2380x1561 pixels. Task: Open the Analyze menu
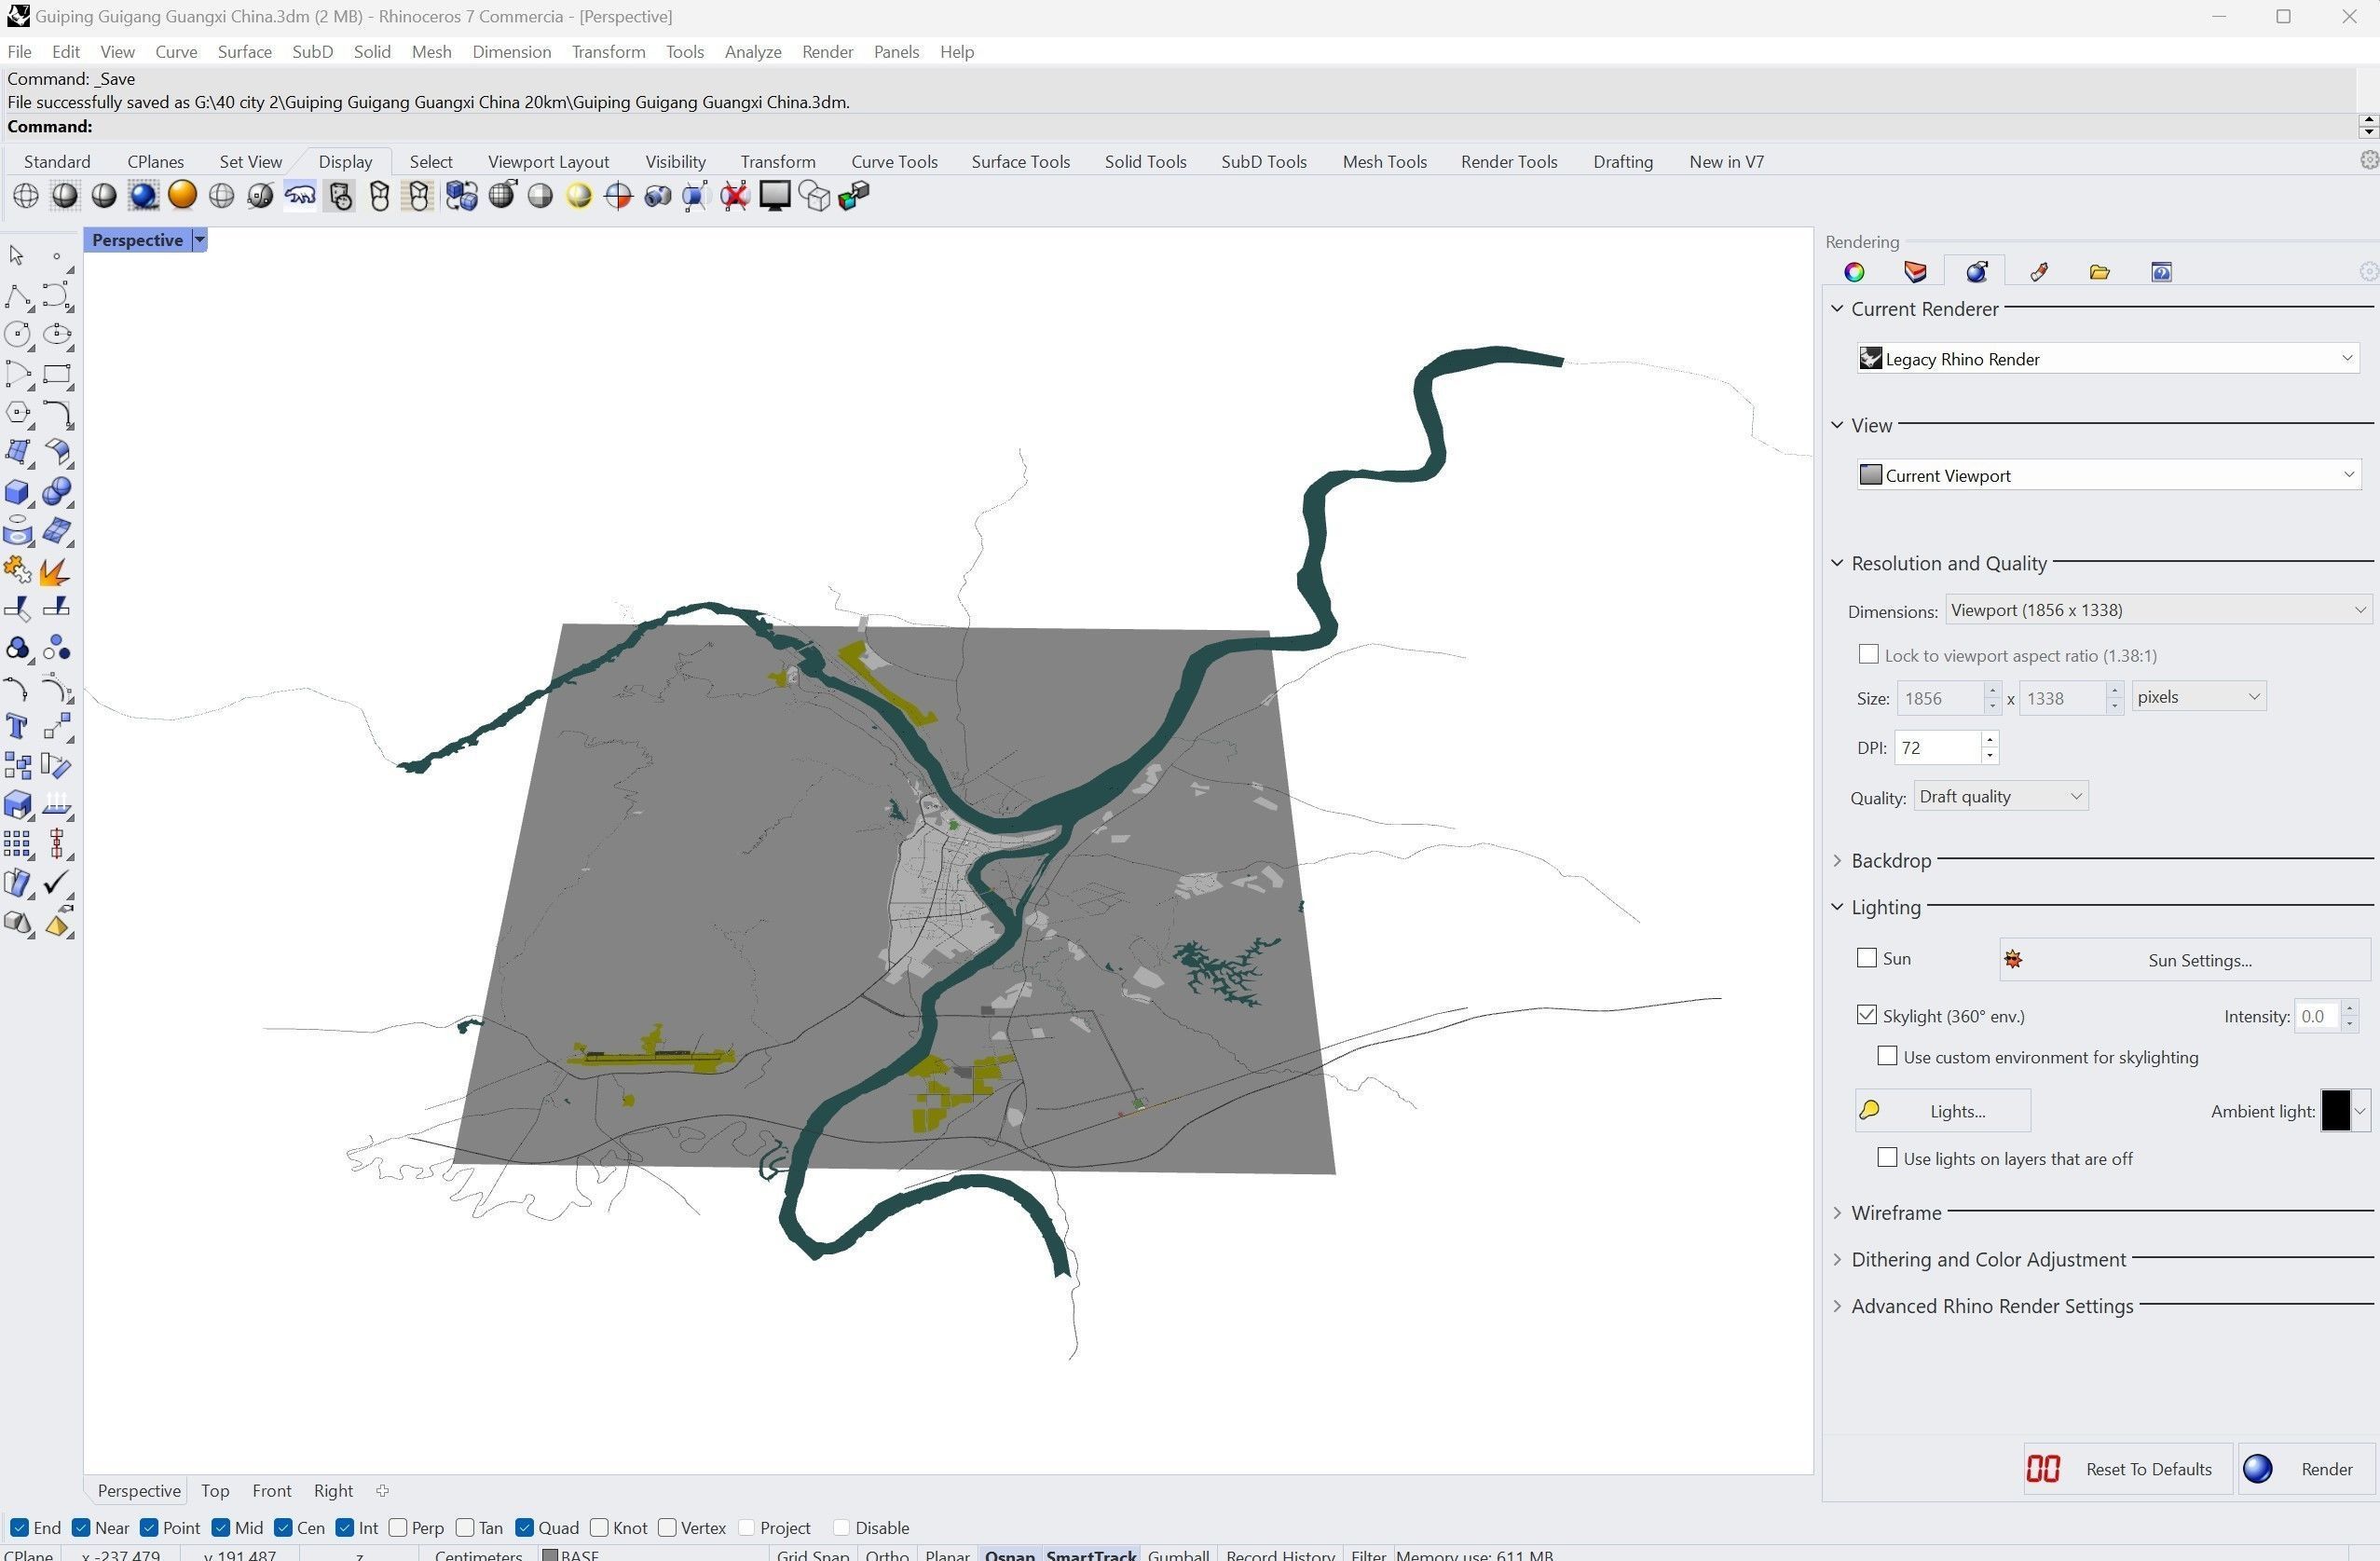[752, 52]
